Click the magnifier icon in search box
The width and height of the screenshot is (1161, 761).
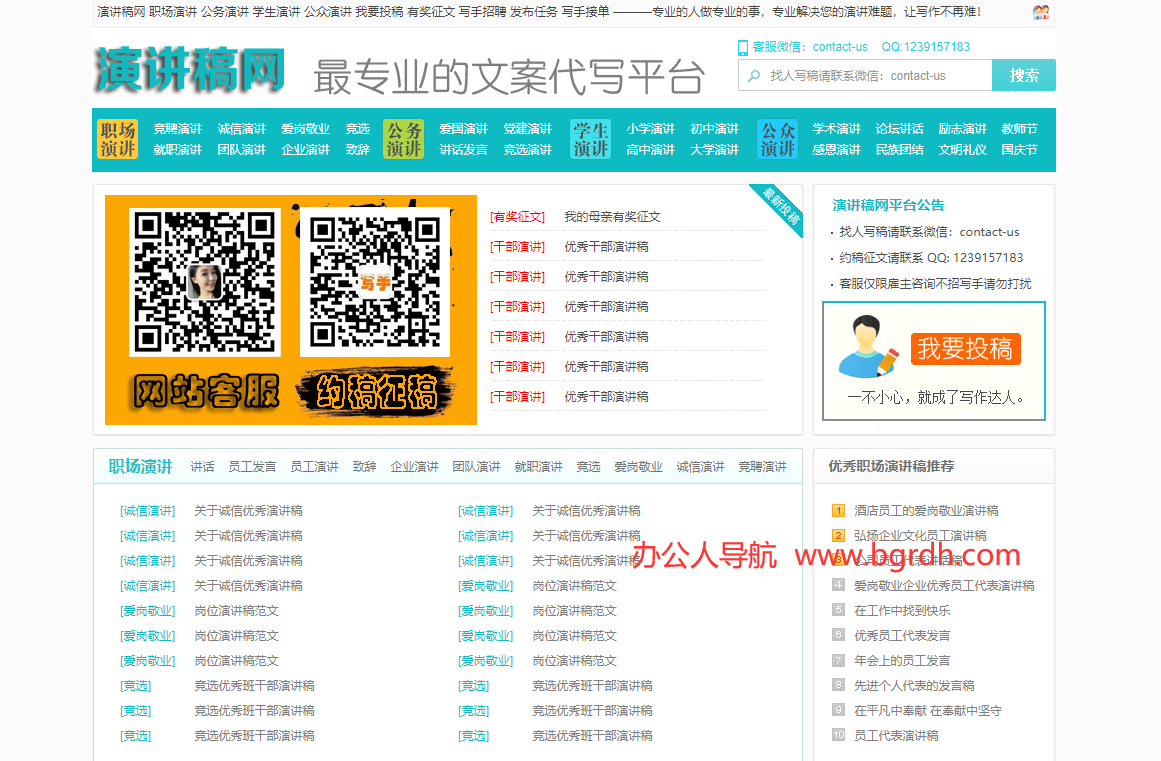754,76
